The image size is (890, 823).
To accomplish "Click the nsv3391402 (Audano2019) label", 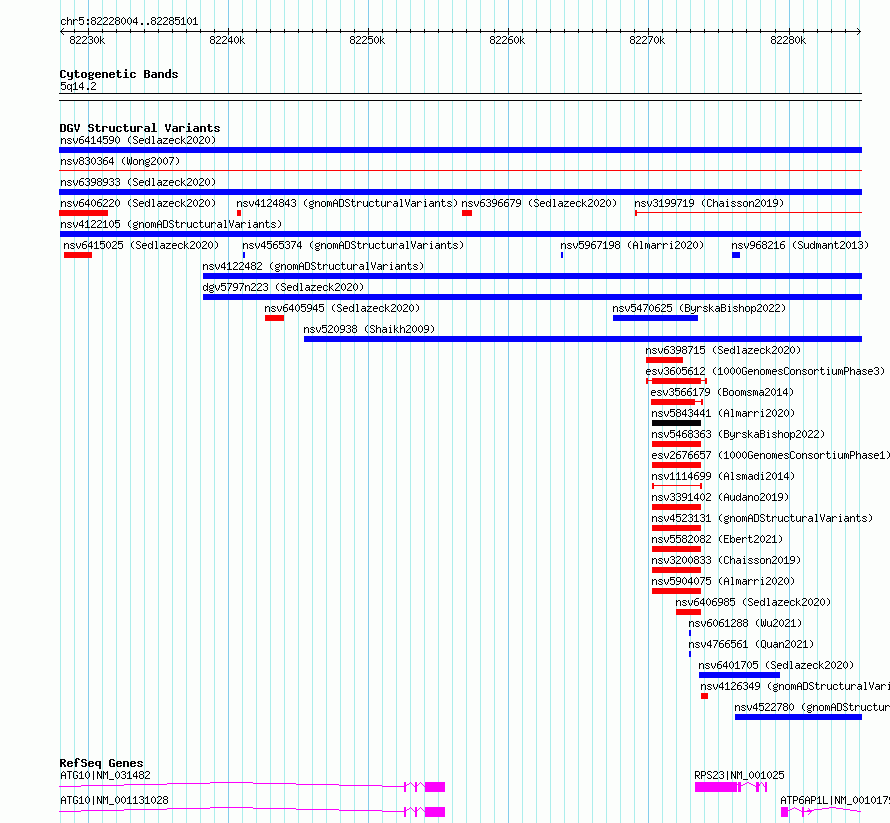I will 720,497.
